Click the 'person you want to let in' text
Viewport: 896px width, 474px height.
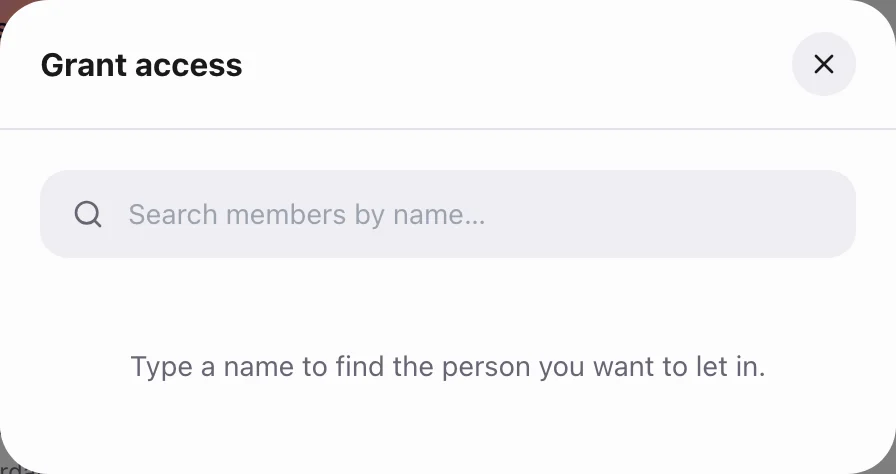(603, 367)
